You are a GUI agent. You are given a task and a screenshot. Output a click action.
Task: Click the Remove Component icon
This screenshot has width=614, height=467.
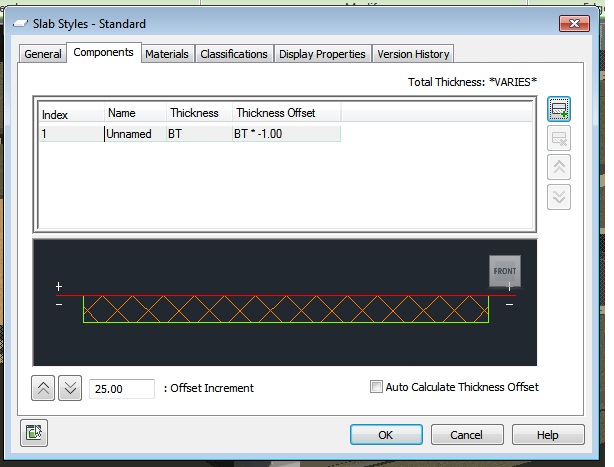click(x=558, y=138)
